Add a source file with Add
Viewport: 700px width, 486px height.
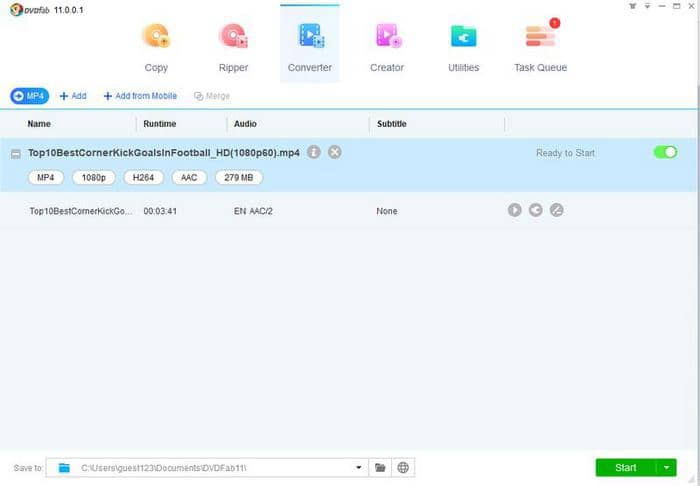coord(73,96)
